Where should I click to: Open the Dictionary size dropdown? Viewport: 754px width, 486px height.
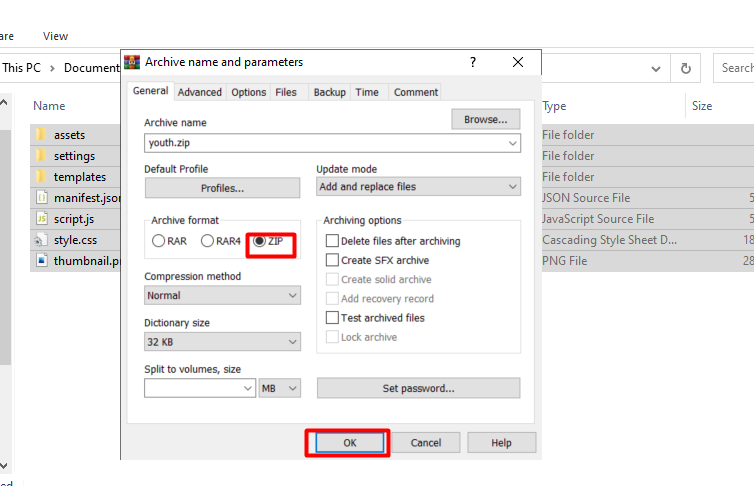pos(222,342)
